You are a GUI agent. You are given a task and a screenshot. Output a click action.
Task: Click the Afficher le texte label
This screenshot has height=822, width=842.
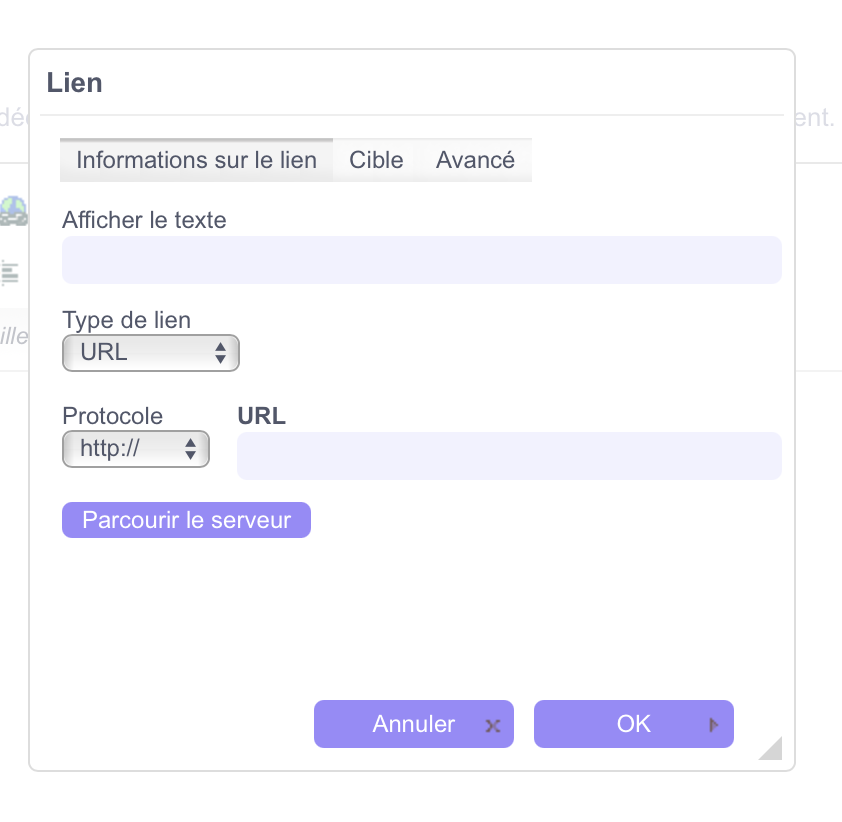click(144, 220)
